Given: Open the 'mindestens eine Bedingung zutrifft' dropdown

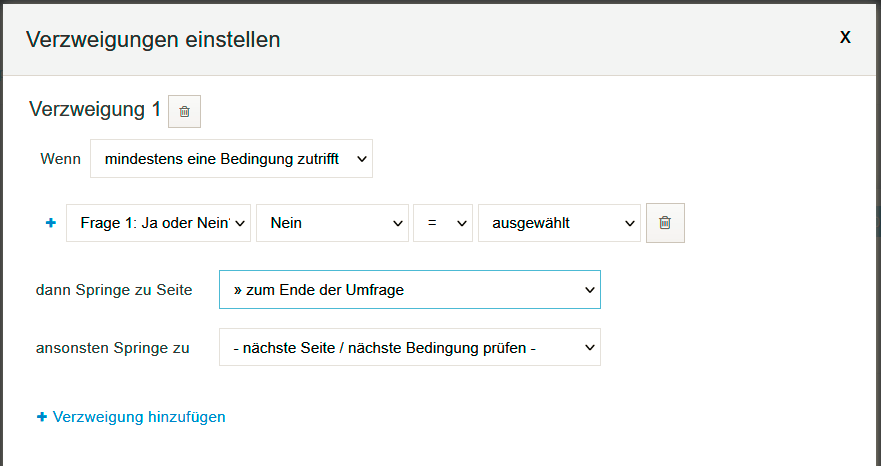Looking at the screenshot, I should coord(231,159).
